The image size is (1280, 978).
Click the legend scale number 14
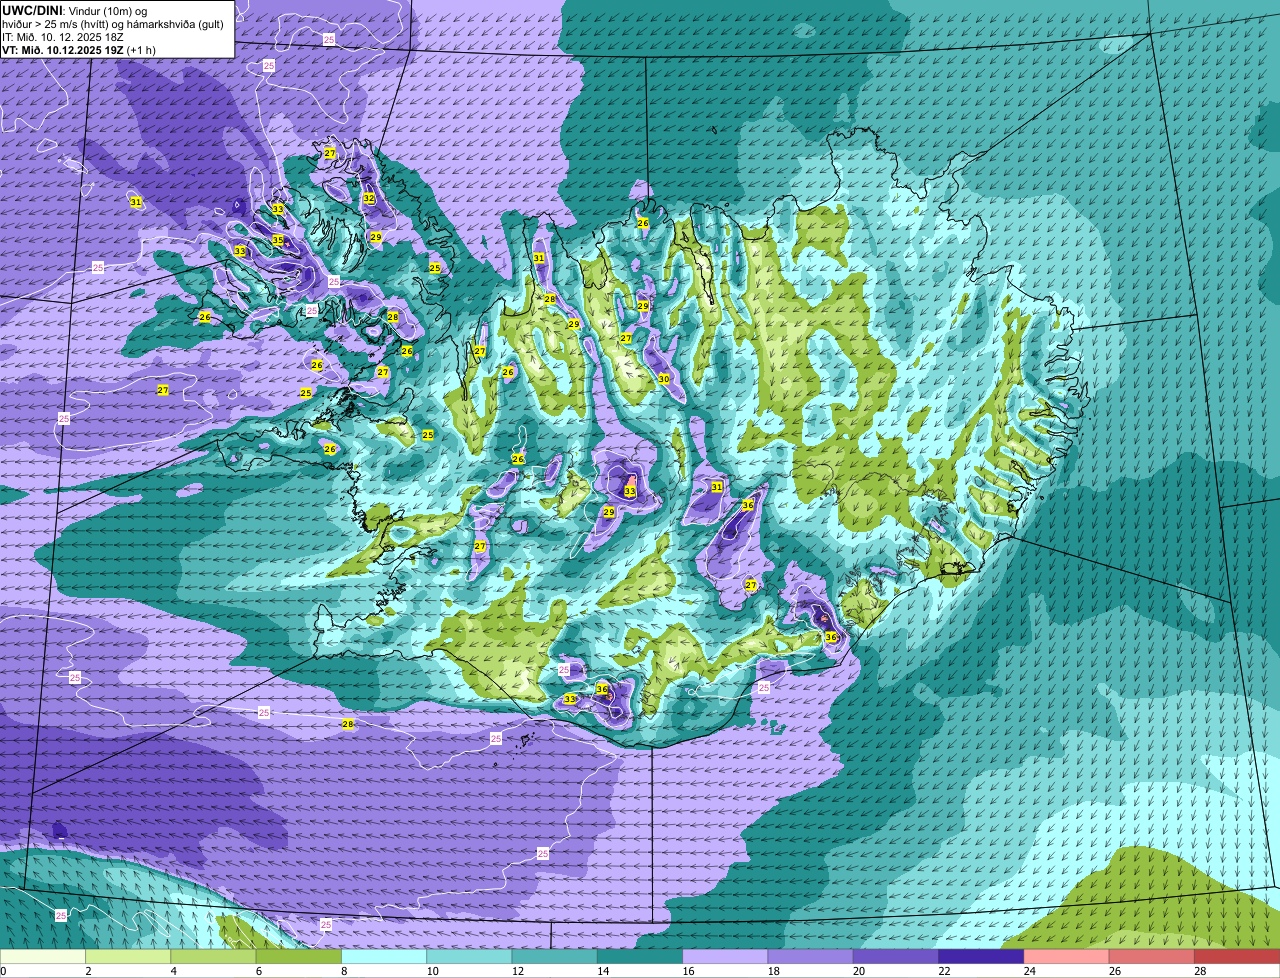[x=602, y=971]
